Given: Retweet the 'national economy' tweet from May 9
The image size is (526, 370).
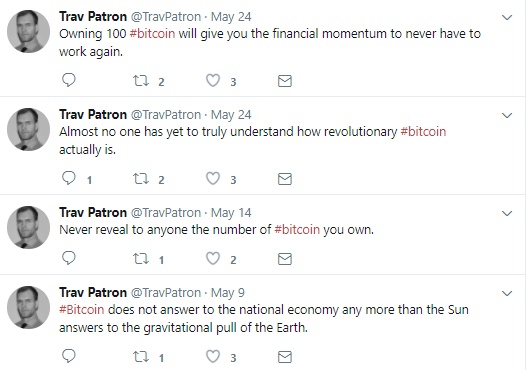Looking at the screenshot, I should click(x=141, y=357).
